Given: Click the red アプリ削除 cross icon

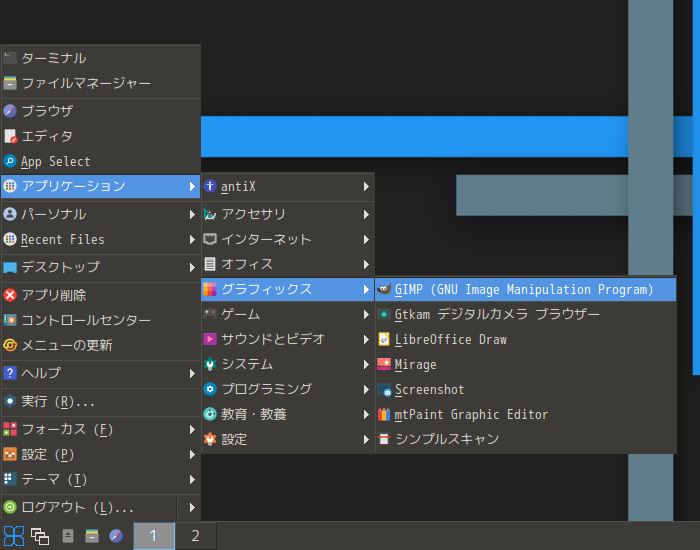Looking at the screenshot, I should point(10,295).
